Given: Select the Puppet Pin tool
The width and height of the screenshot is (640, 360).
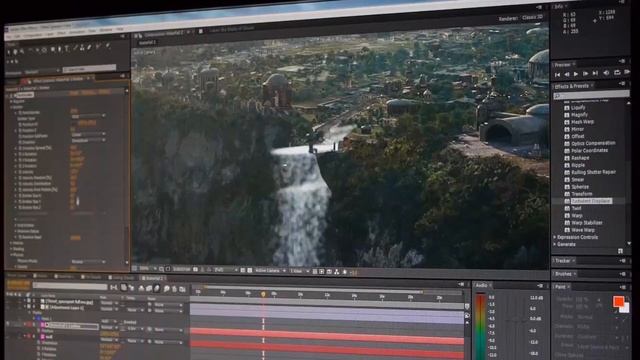Looking at the screenshot, I should coord(108,46).
